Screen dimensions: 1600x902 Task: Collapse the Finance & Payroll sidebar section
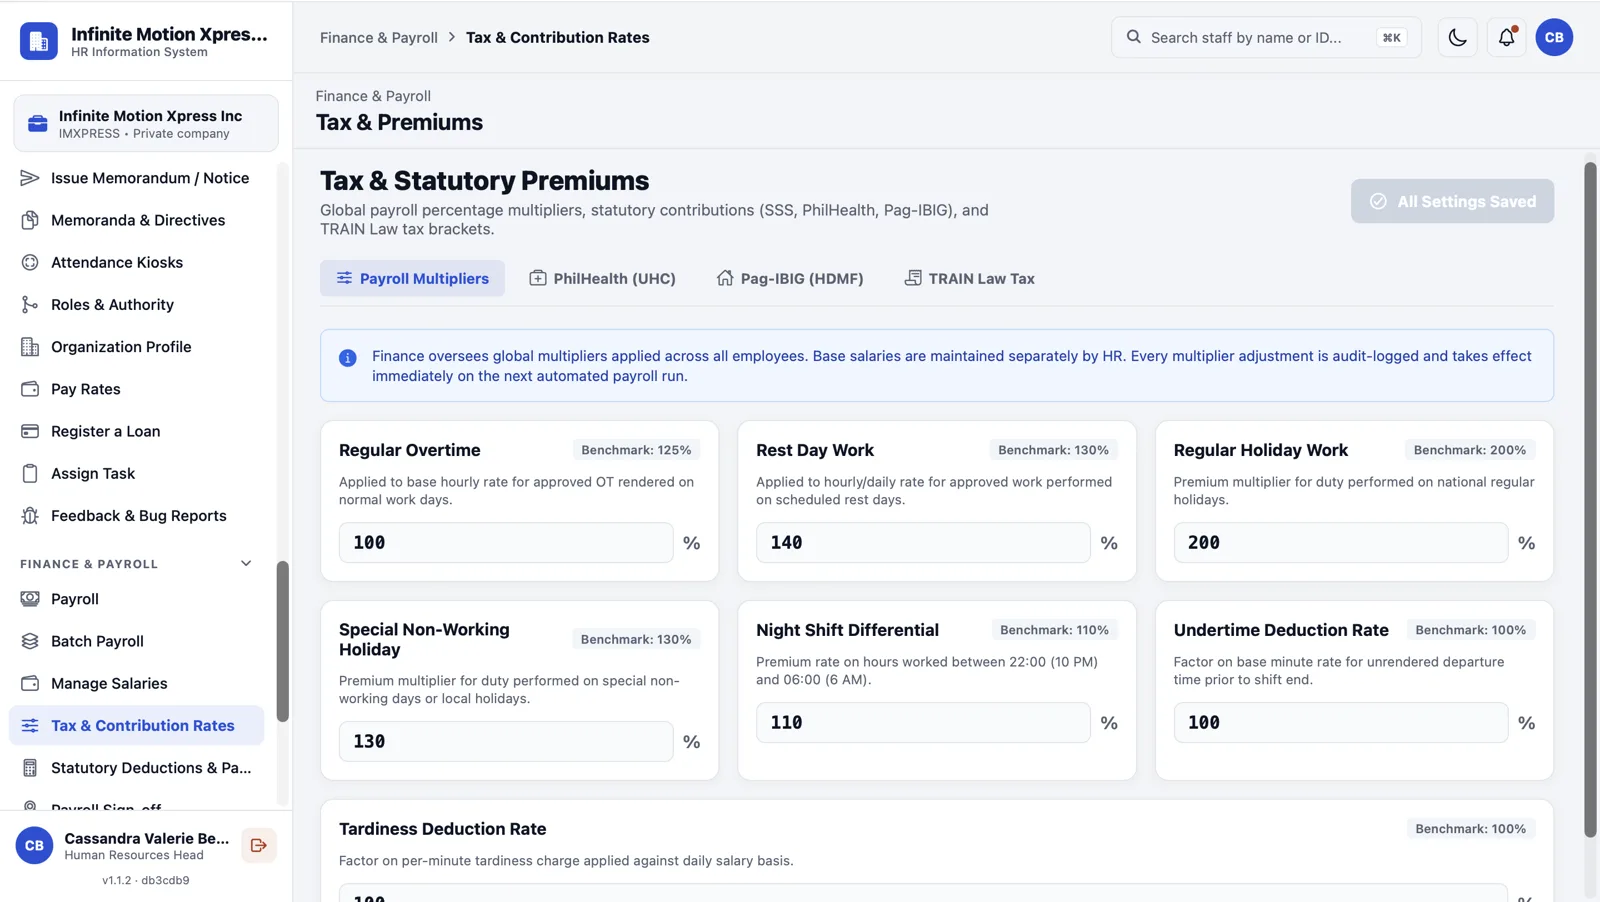point(246,564)
